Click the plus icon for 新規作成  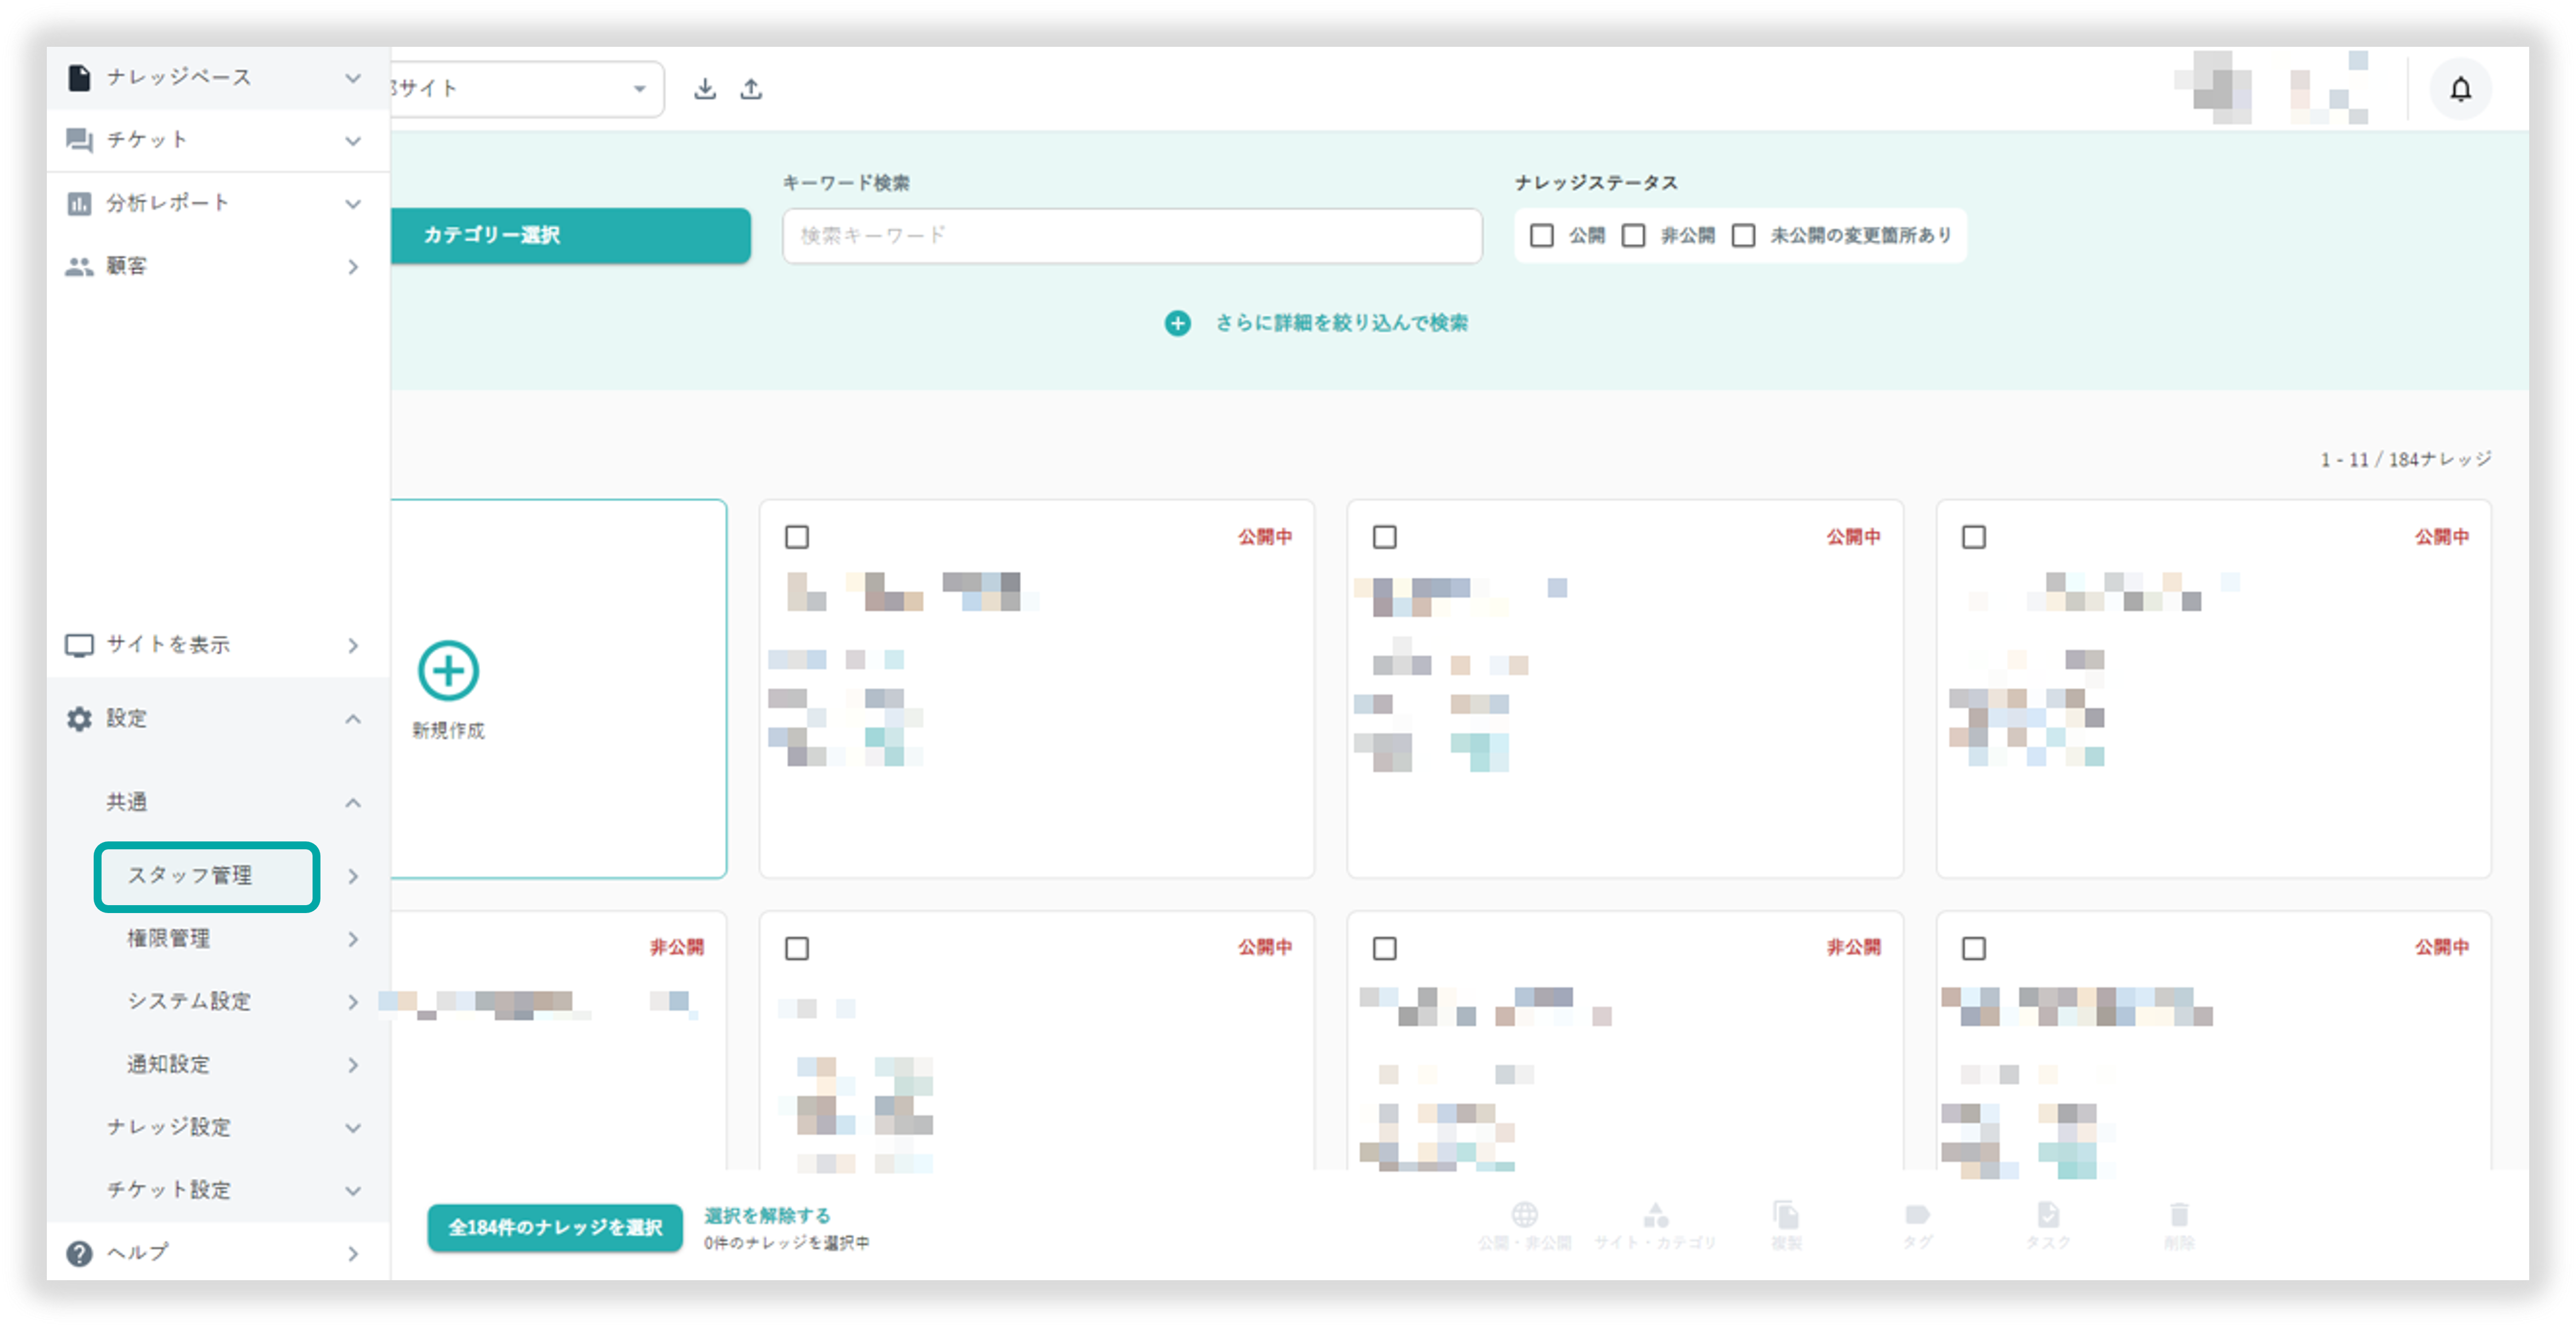(448, 670)
